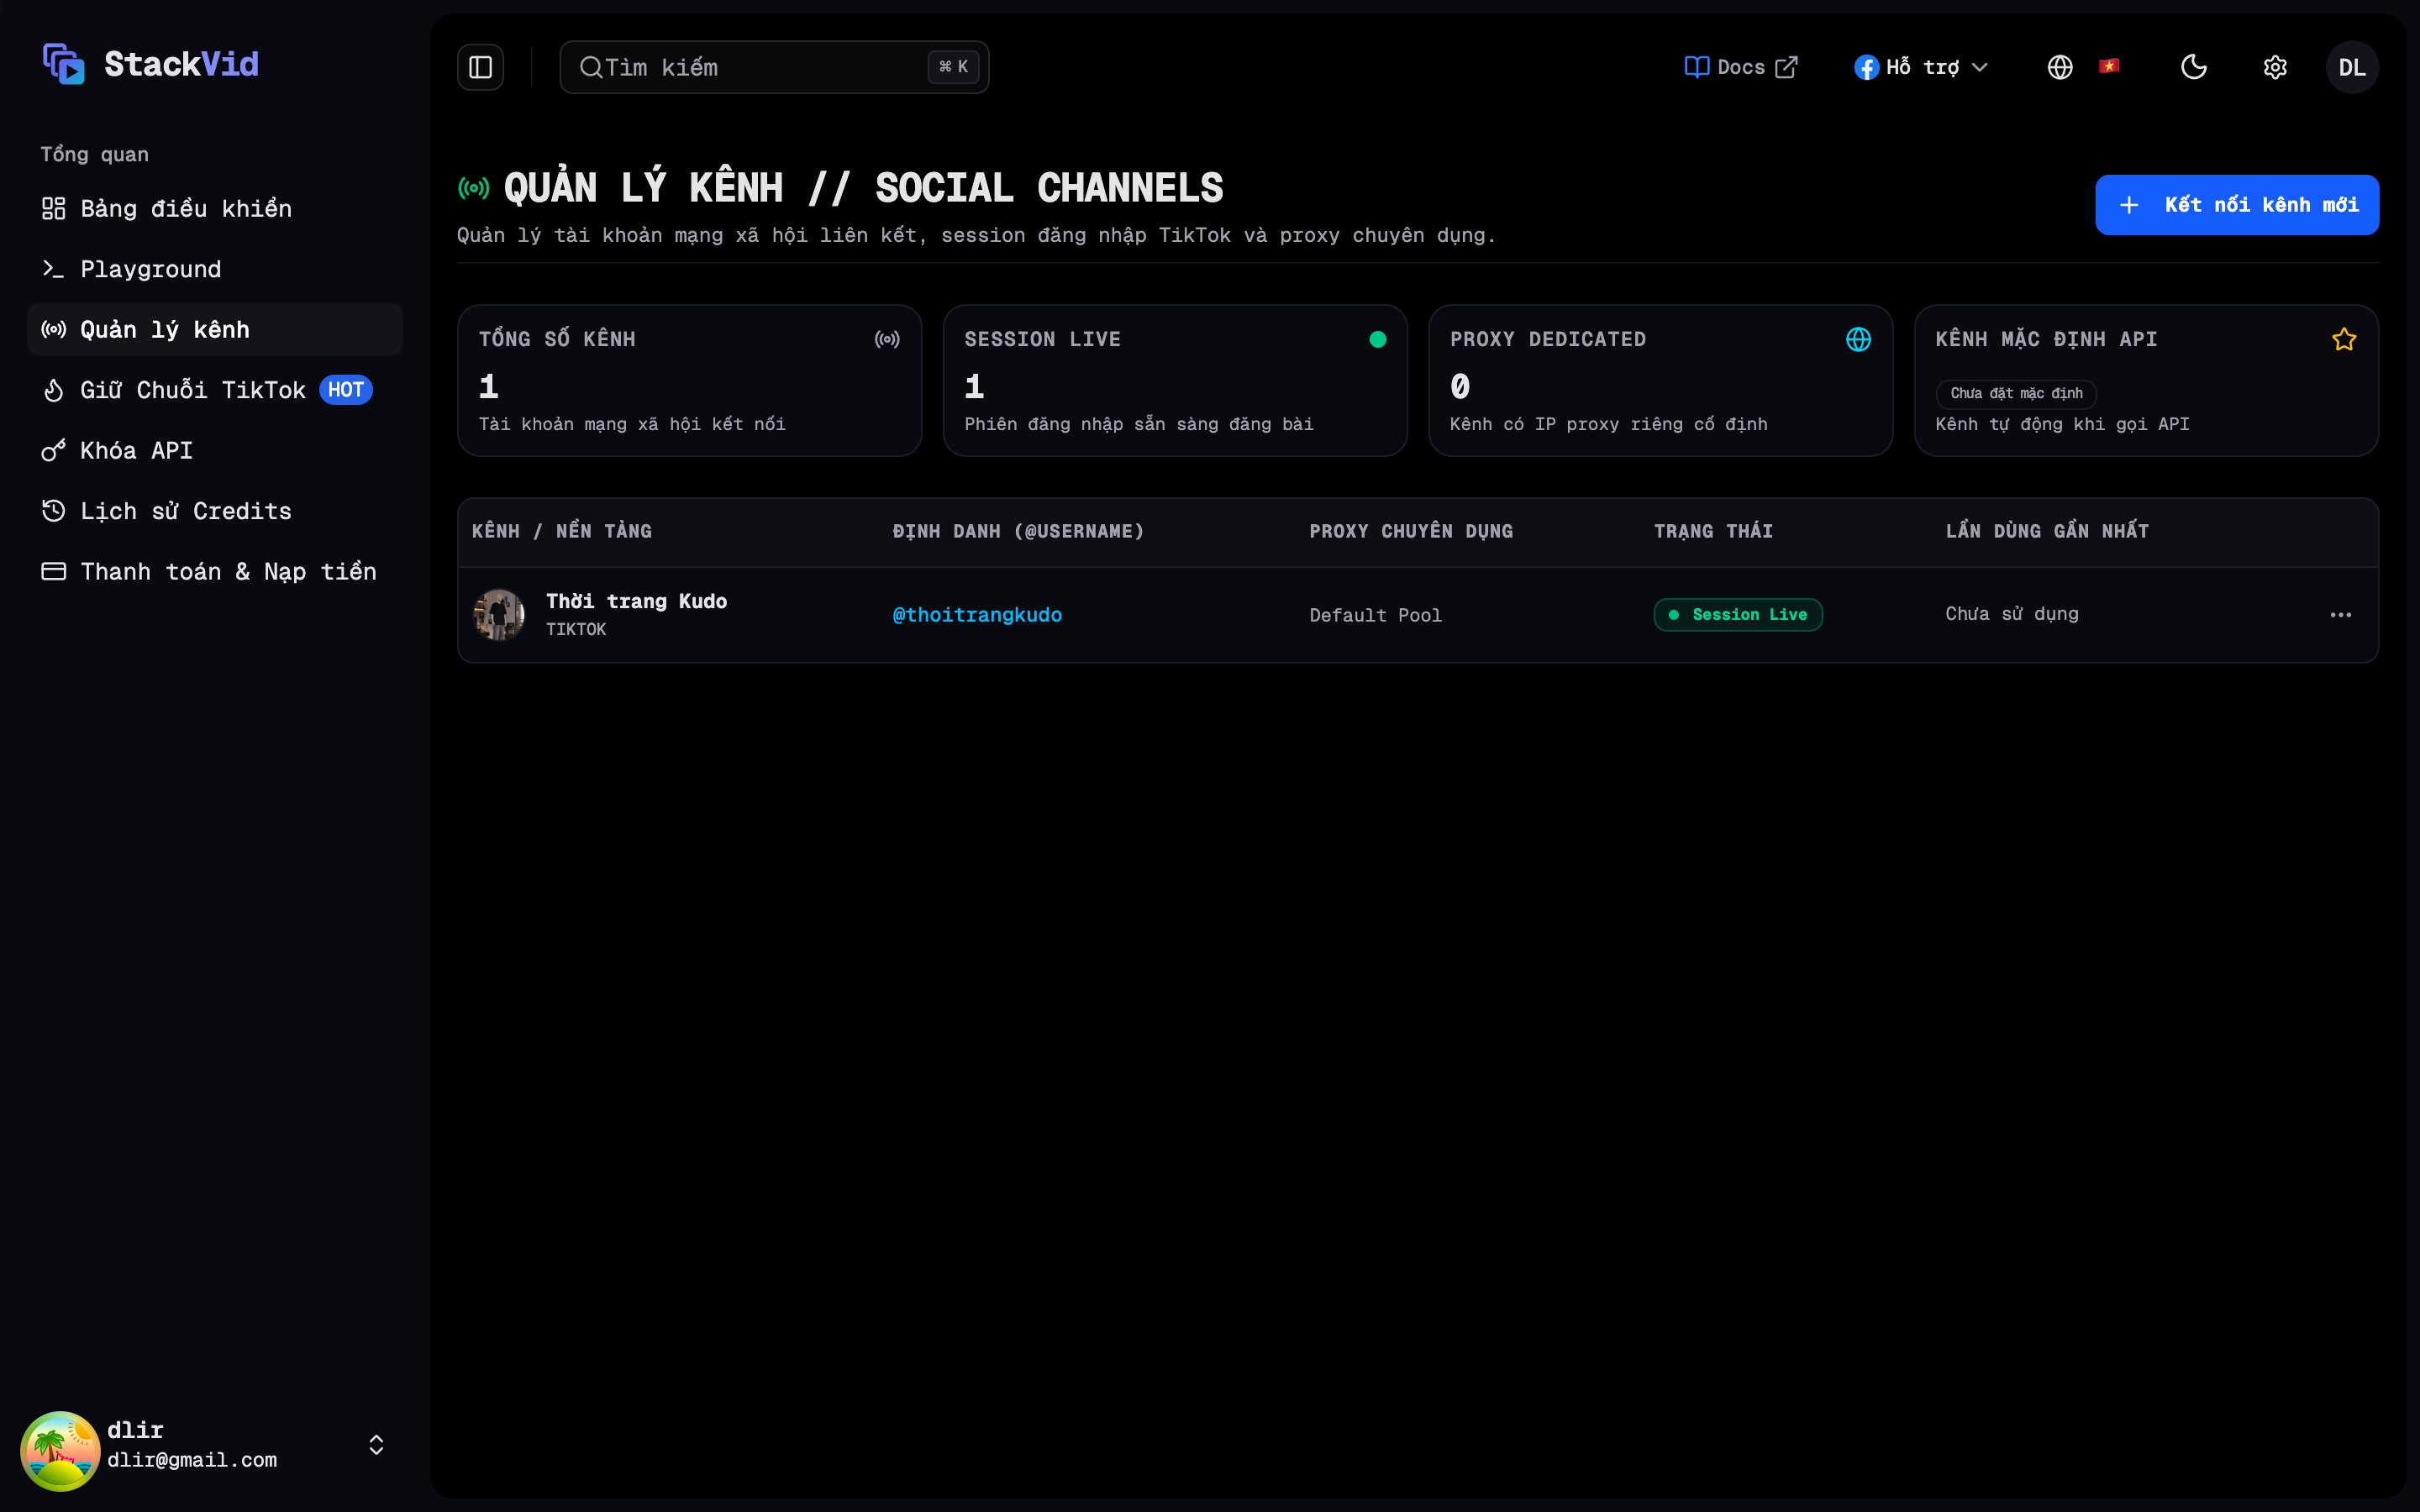Open the @thoitrangkudo username link

pyautogui.click(x=977, y=615)
